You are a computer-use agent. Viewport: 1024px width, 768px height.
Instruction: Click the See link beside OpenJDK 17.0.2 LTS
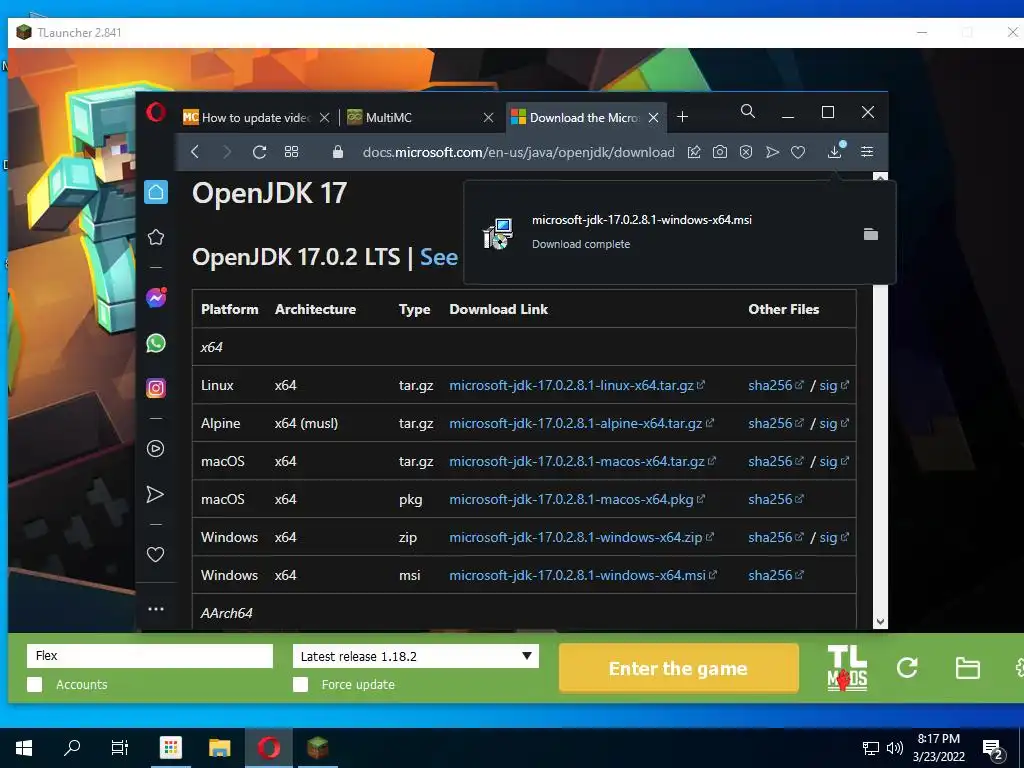click(438, 257)
